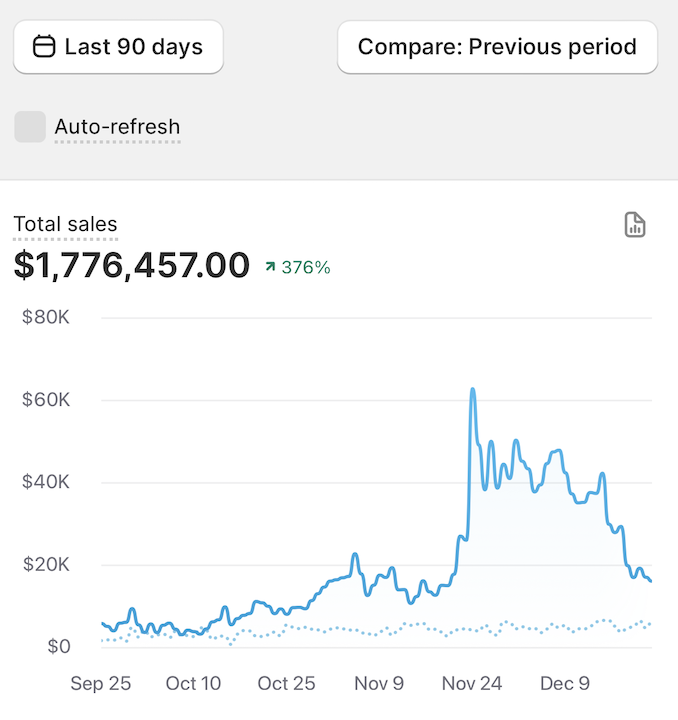Click the $40K axis label

[x=46, y=482]
